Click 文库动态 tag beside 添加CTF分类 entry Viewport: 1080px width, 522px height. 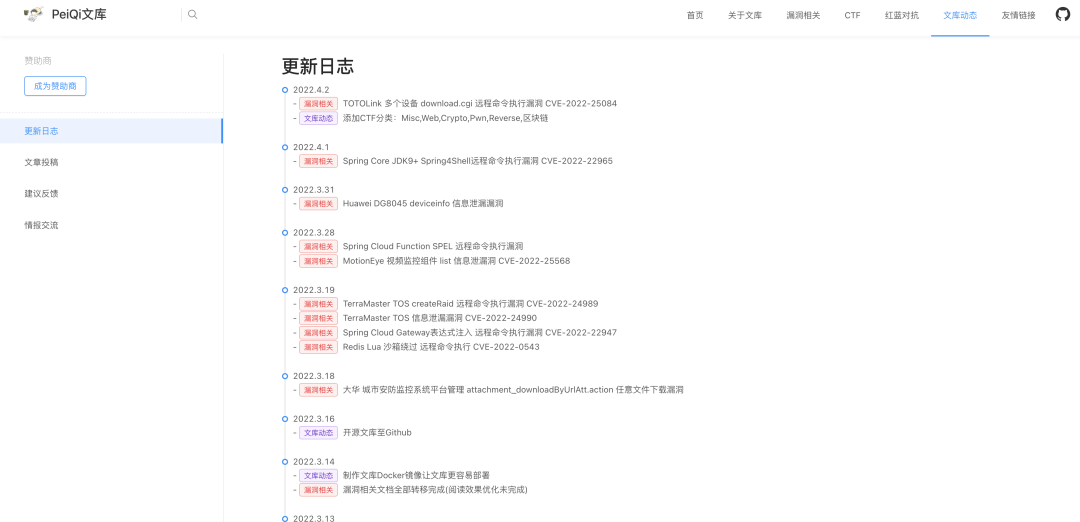tap(318, 118)
